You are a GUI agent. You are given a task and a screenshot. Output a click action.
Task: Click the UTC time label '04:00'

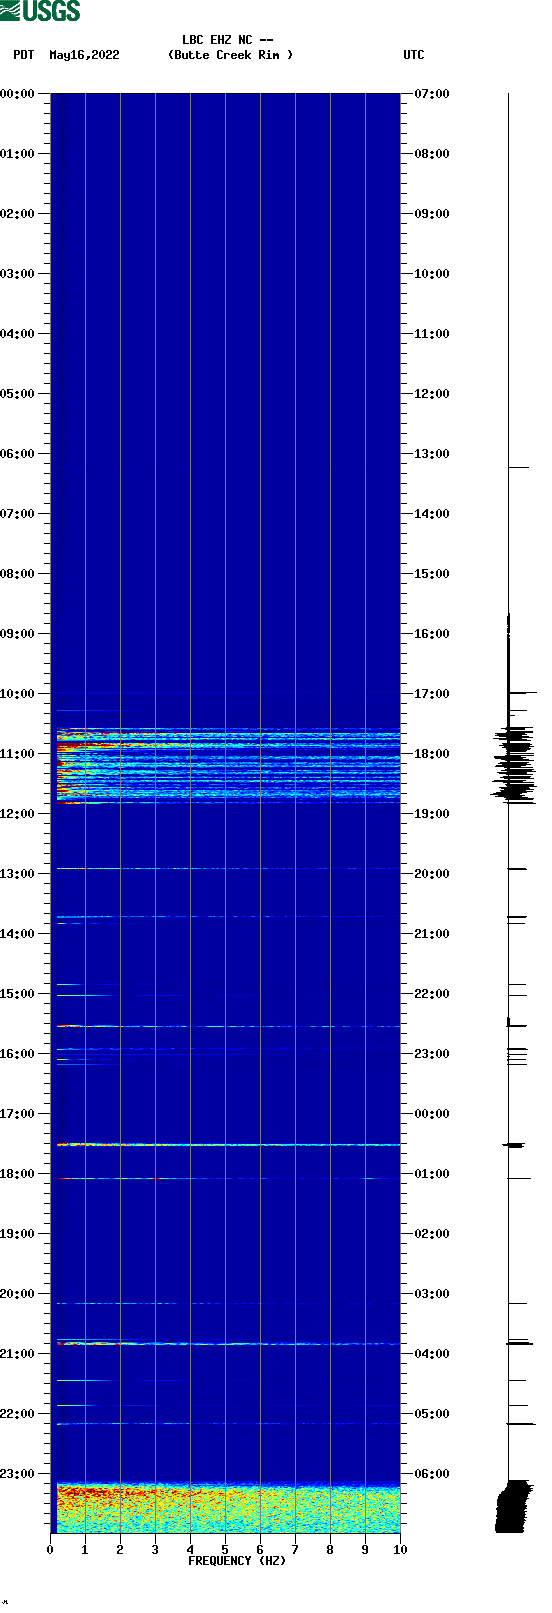[432, 1354]
